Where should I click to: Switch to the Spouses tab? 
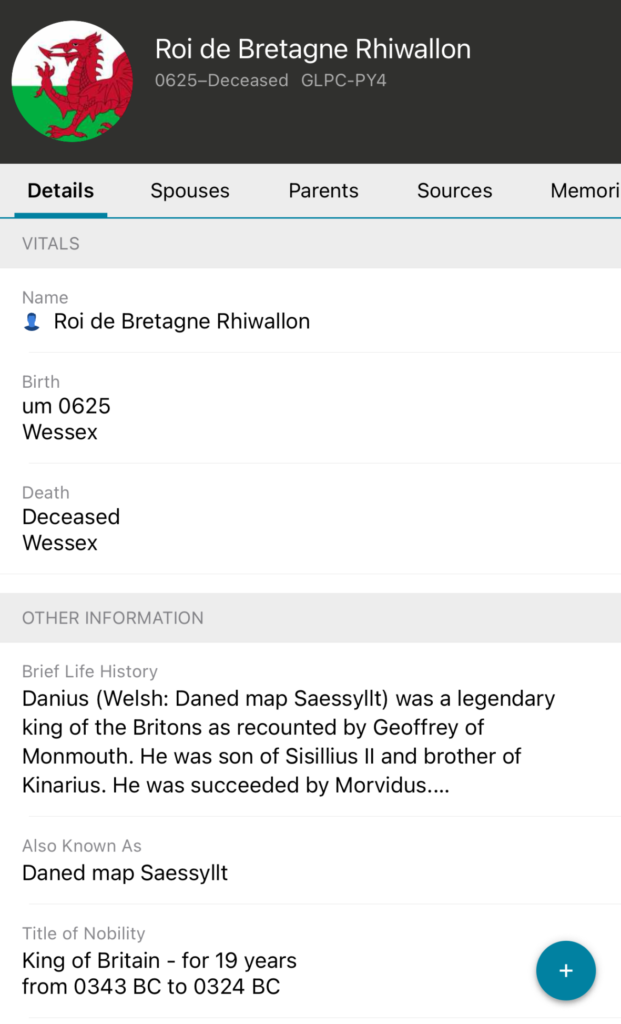point(190,191)
